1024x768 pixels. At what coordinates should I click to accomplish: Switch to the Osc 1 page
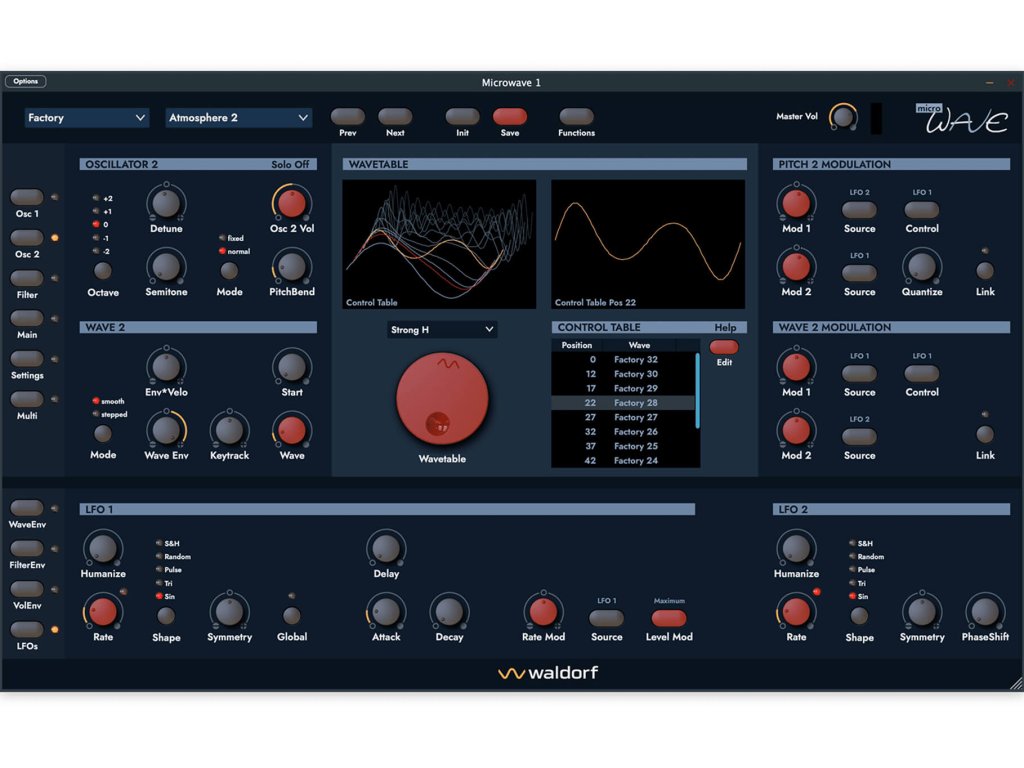[27, 197]
